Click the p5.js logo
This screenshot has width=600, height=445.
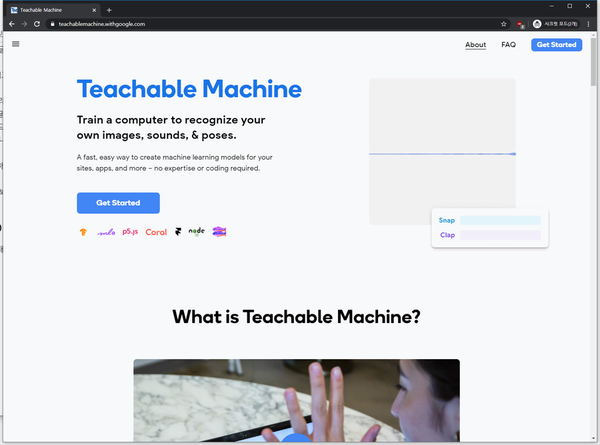click(x=130, y=231)
